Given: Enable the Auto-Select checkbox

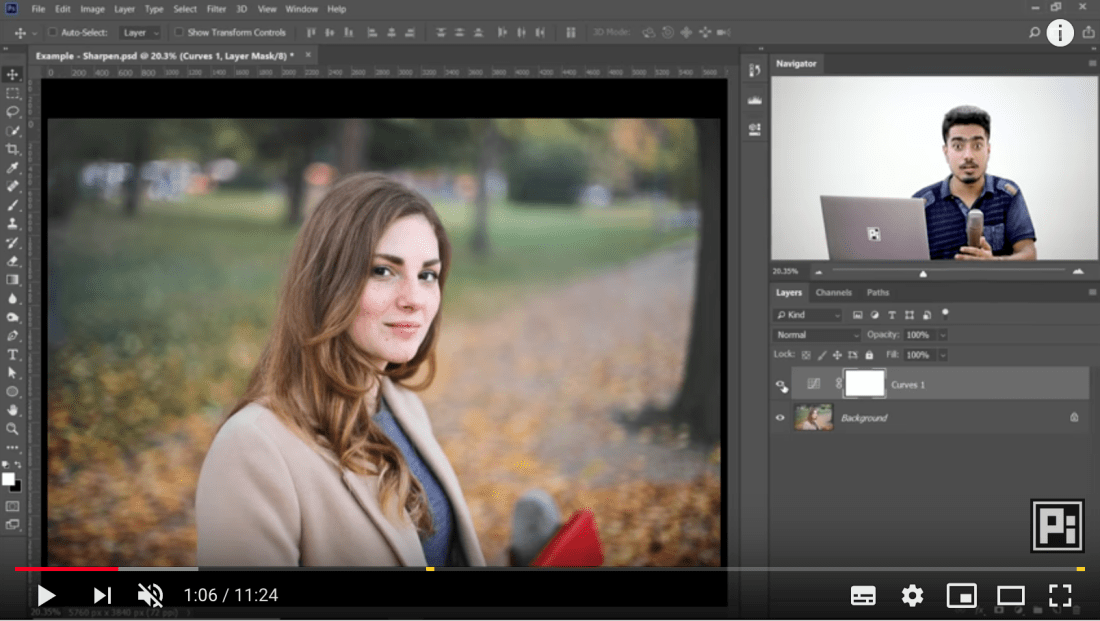Looking at the screenshot, I should pos(53,33).
